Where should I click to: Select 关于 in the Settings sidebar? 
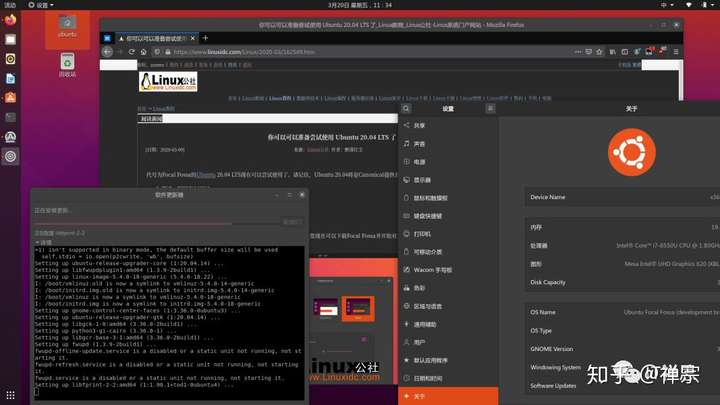448,396
